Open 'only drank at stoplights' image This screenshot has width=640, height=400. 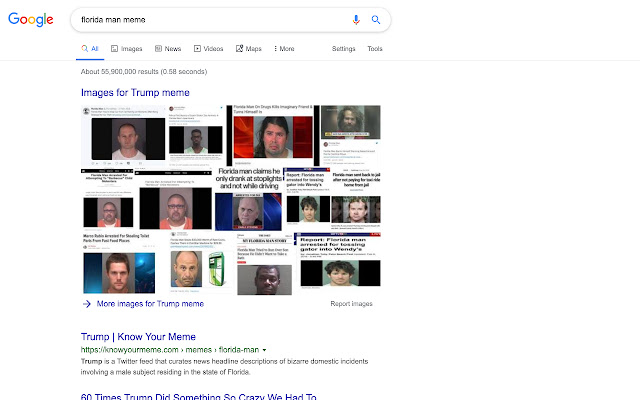[x=249, y=199]
